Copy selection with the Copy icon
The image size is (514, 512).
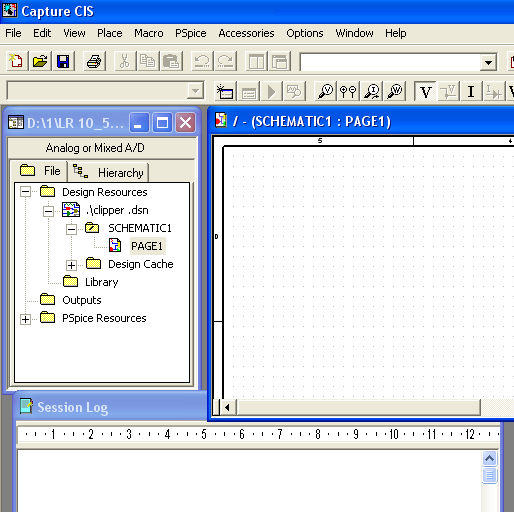tap(147, 61)
